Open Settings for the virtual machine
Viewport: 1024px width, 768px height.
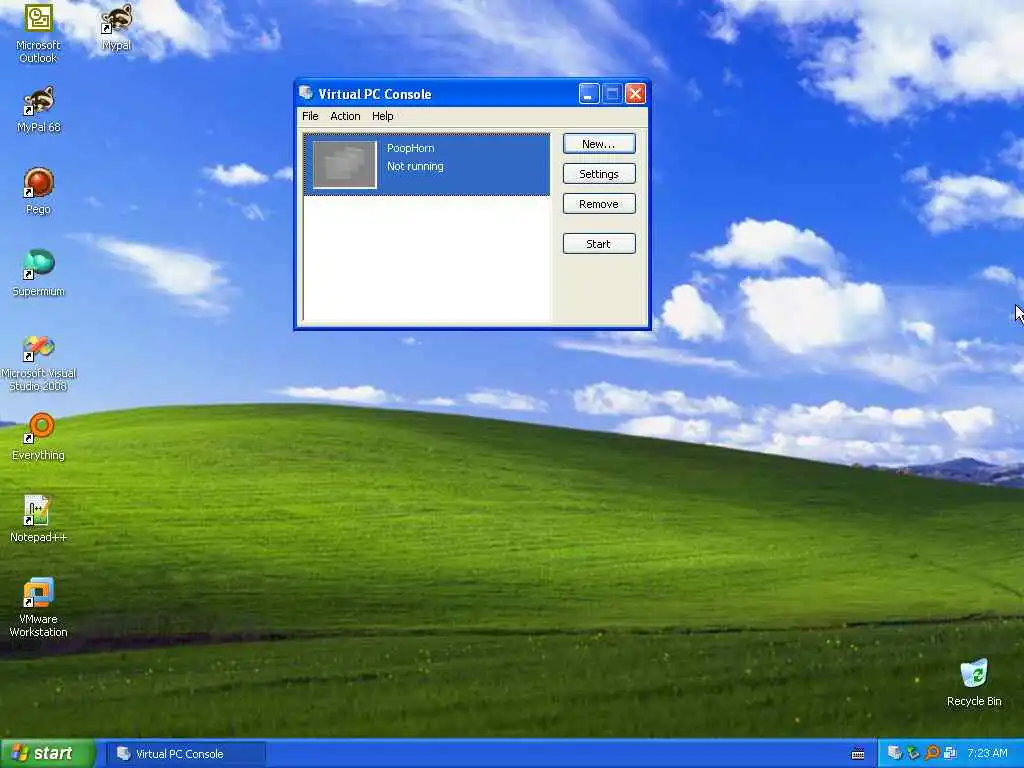(x=599, y=174)
